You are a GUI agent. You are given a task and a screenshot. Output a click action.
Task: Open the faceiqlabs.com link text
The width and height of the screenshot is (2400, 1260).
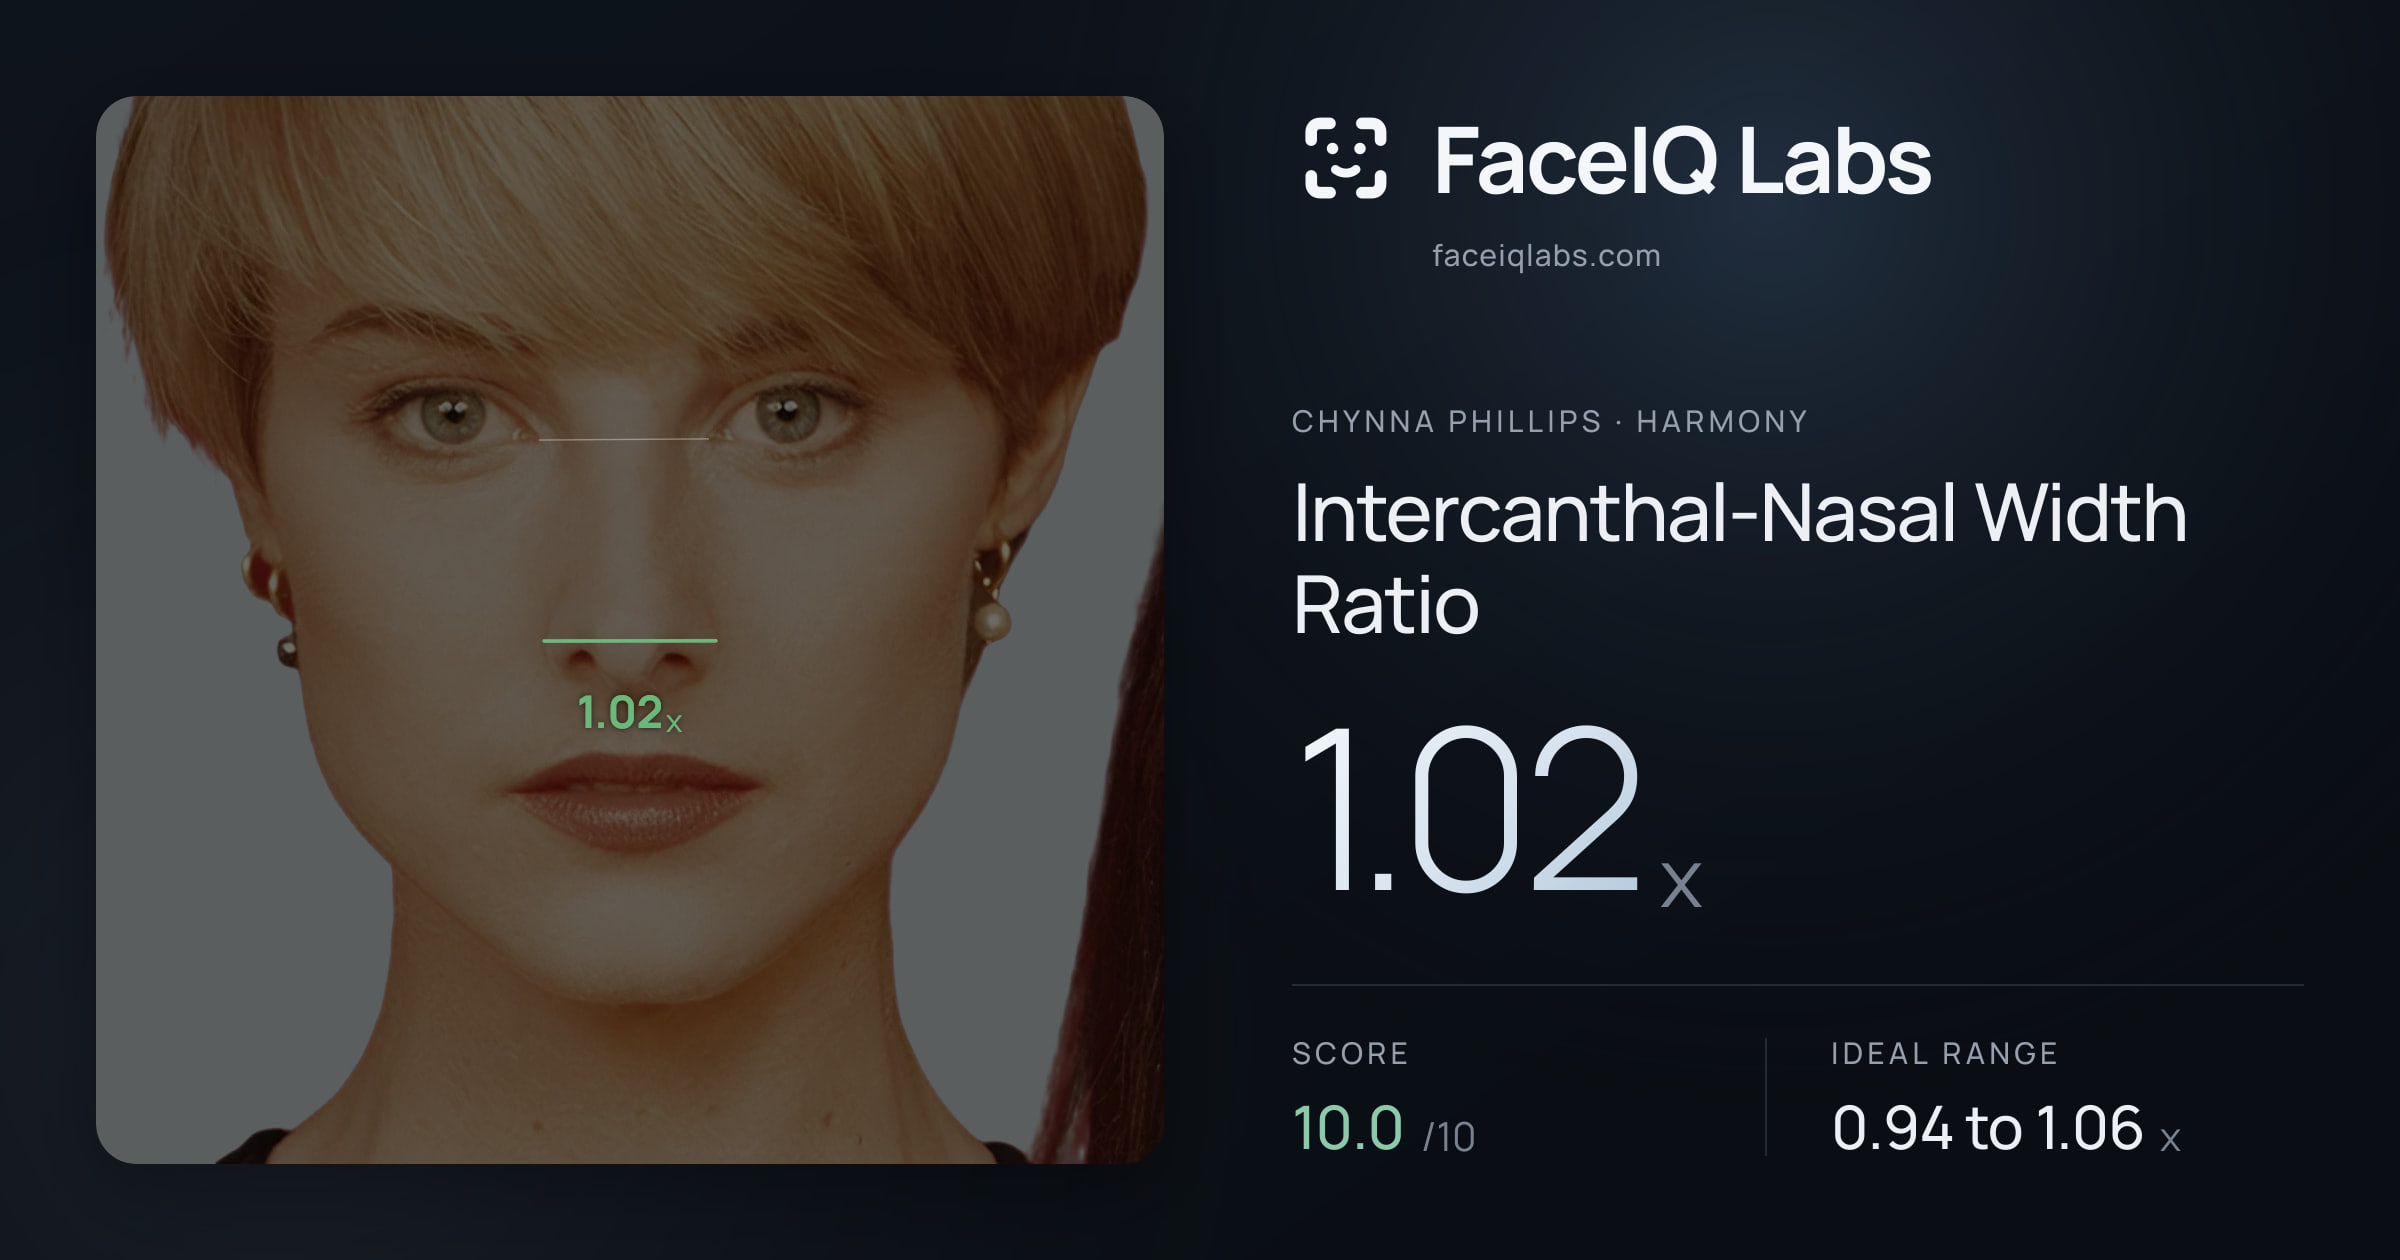click(x=1546, y=256)
